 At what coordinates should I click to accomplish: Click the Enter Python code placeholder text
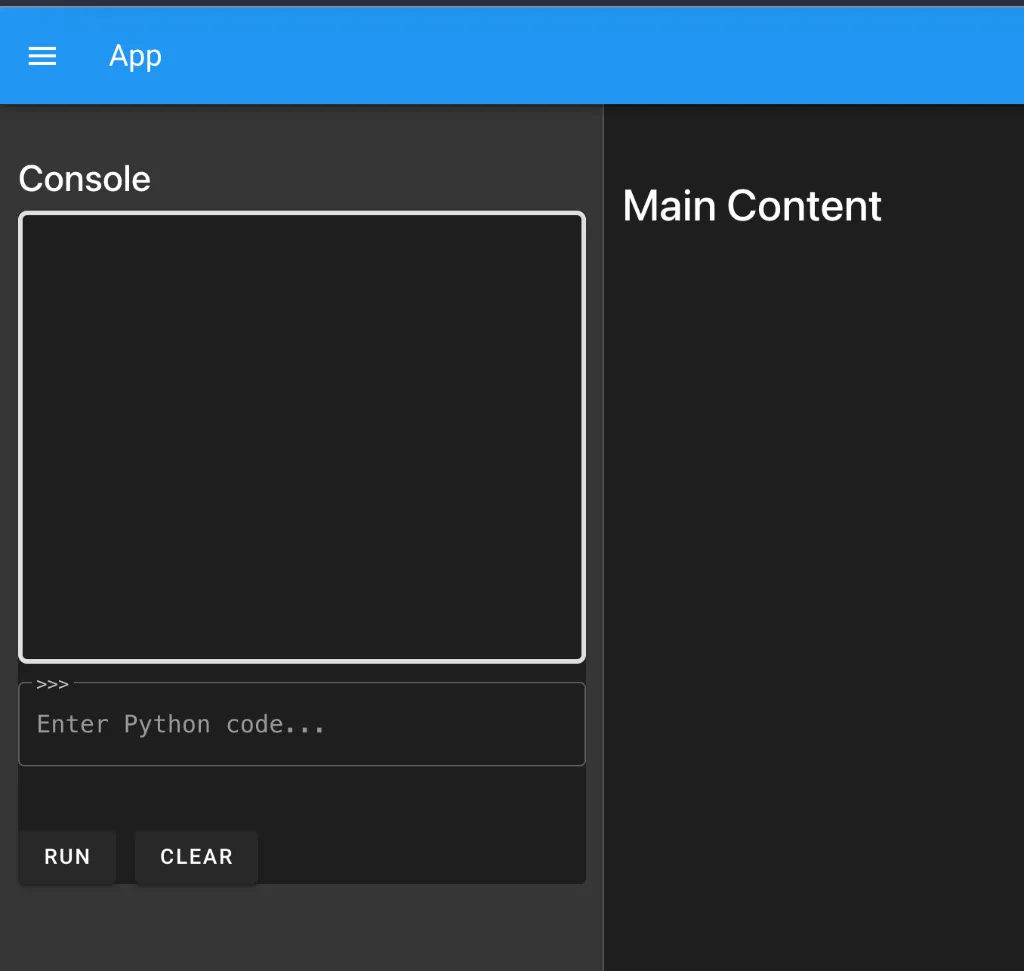(x=181, y=725)
